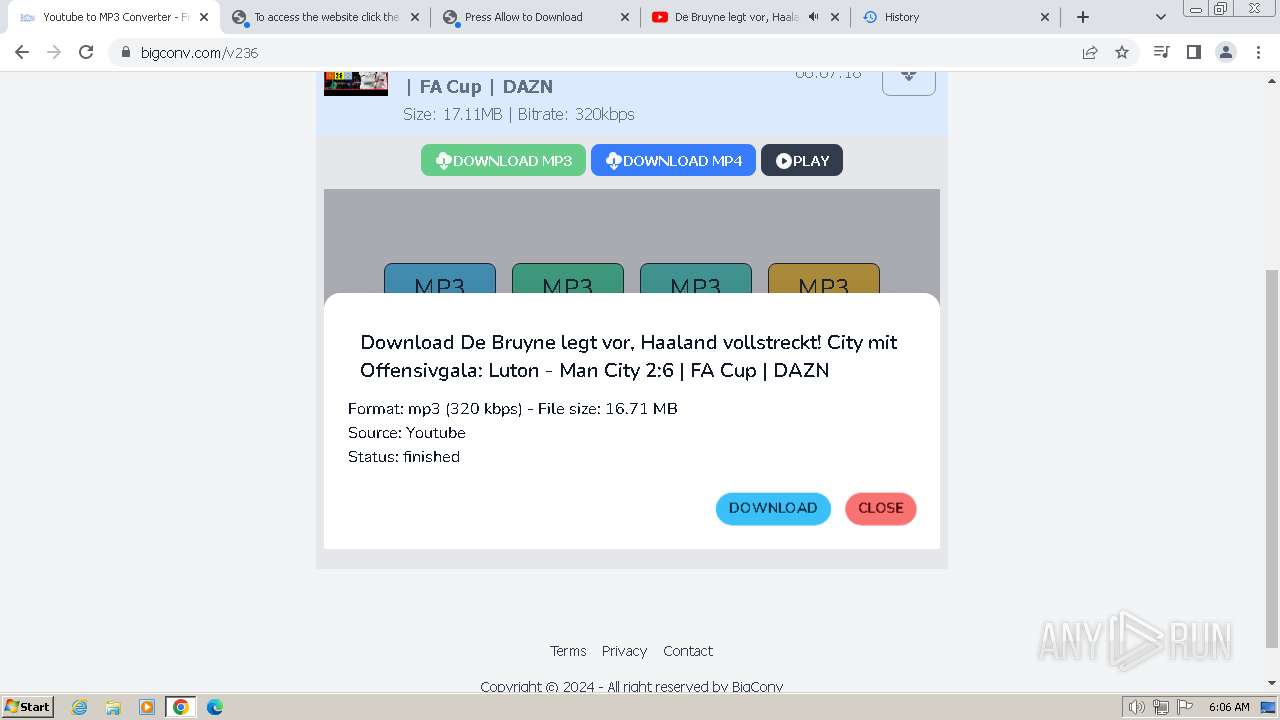Close the 'To access the website' tab

(x=415, y=17)
